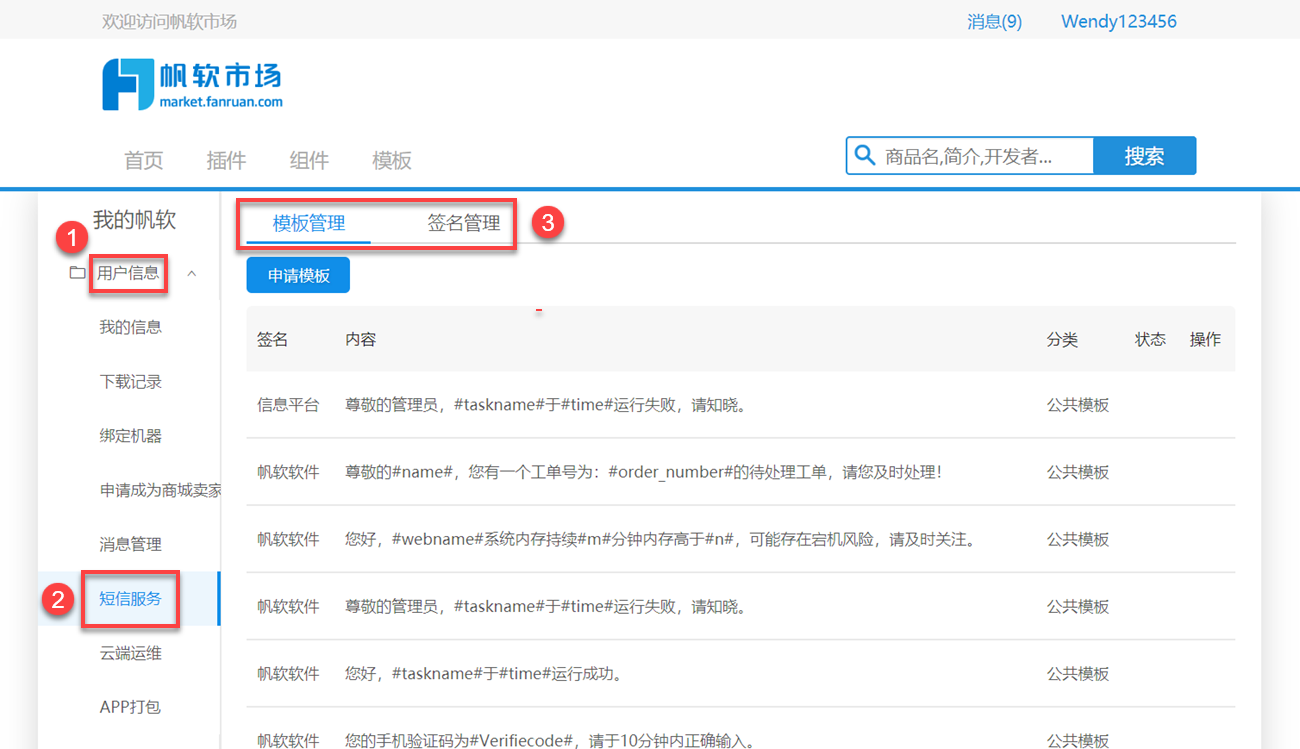The image size is (1300, 749).
Task: Click the 我的帆软 sidebar heading
Action: tap(134, 220)
